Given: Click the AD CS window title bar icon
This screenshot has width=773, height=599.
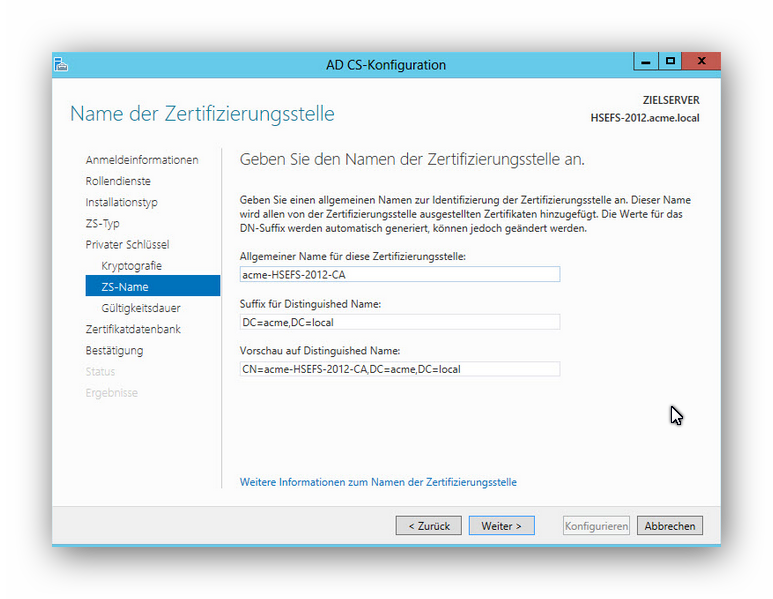Looking at the screenshot, I should tap(61, 64).
